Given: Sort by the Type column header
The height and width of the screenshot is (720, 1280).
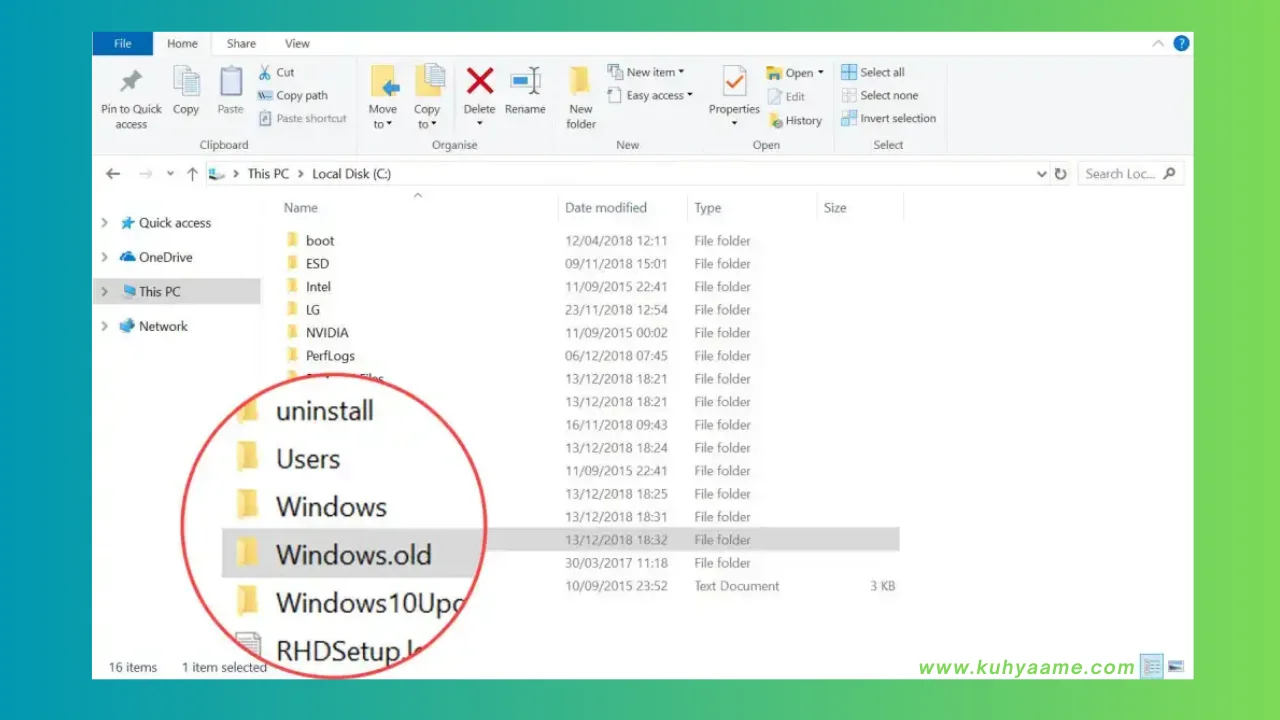Looking at the screenshot, I should [708, 208].
